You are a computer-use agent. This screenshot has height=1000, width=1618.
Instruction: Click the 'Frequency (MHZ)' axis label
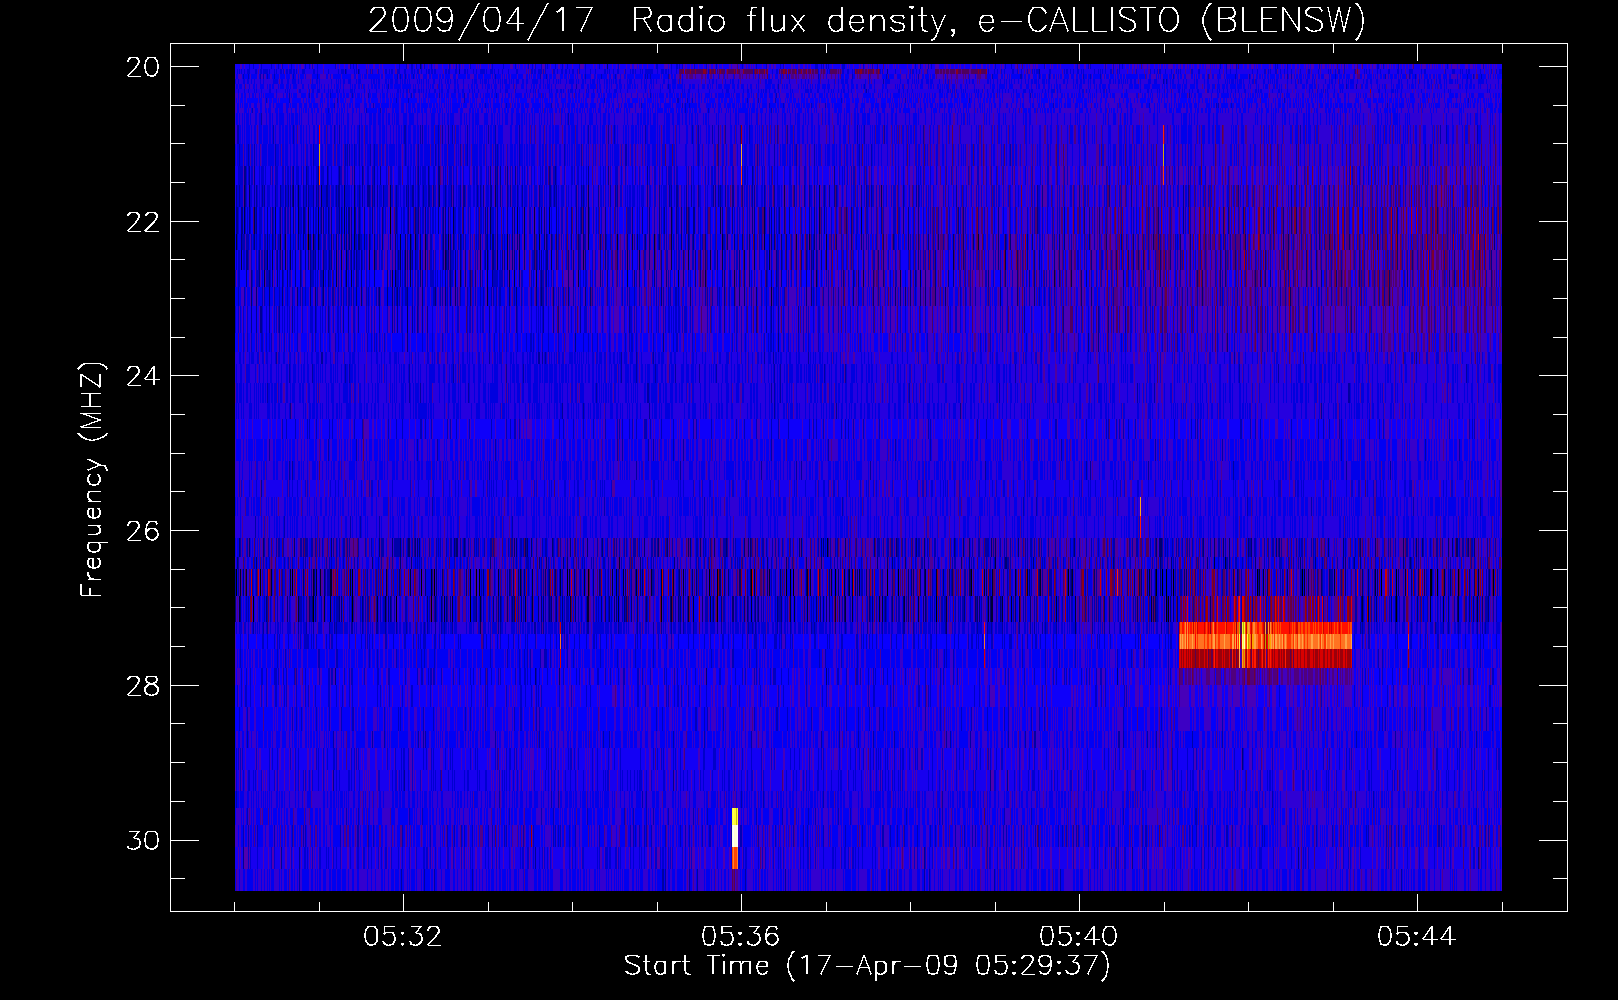(91, 480)
